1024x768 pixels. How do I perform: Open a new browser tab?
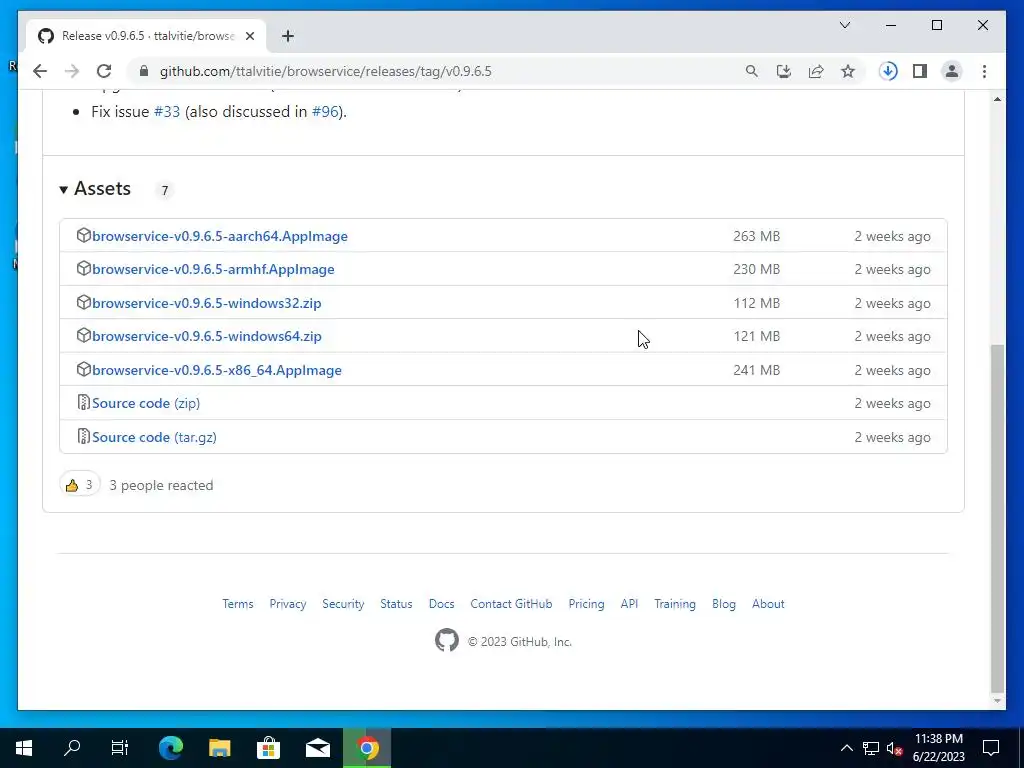pyautogui.click(x=288, y=36)
